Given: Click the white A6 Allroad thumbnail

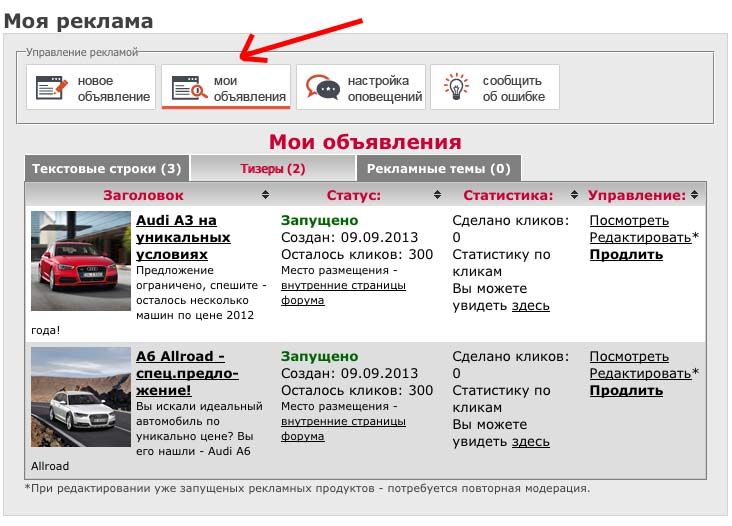Looking at the screenshot, I should coord(81,397).
